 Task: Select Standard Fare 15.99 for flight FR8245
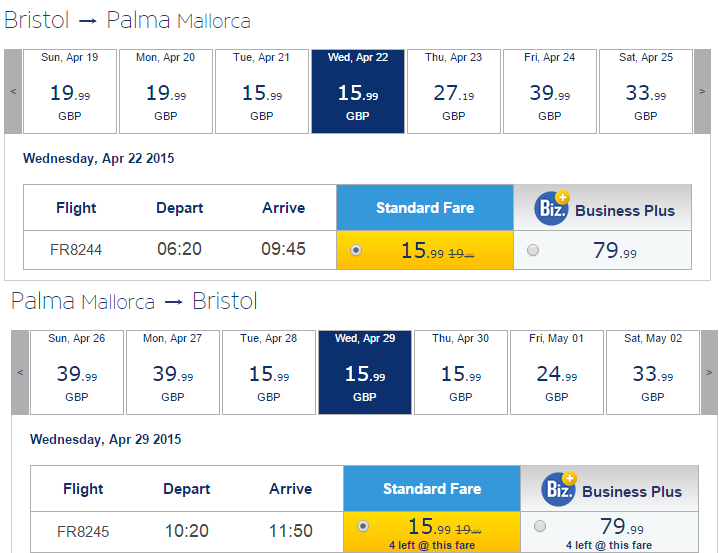(363, 526)
